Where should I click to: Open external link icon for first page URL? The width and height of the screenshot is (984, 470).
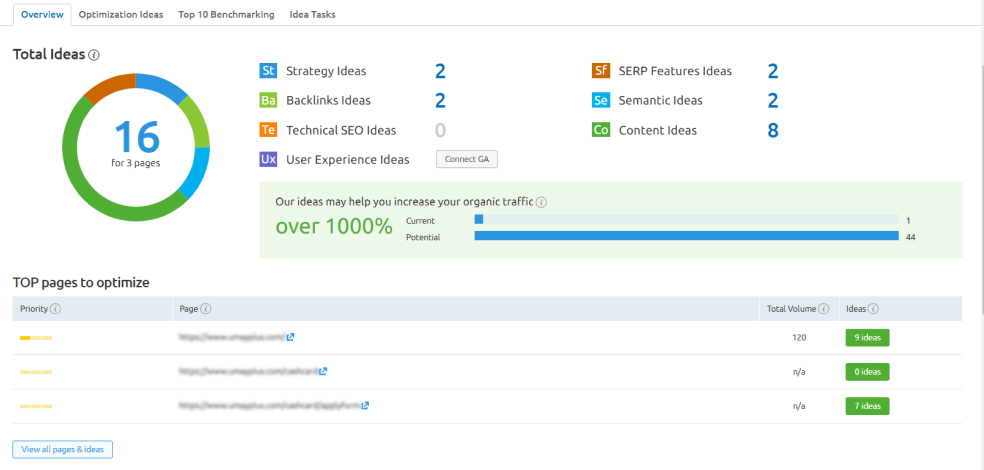point(290,338)
